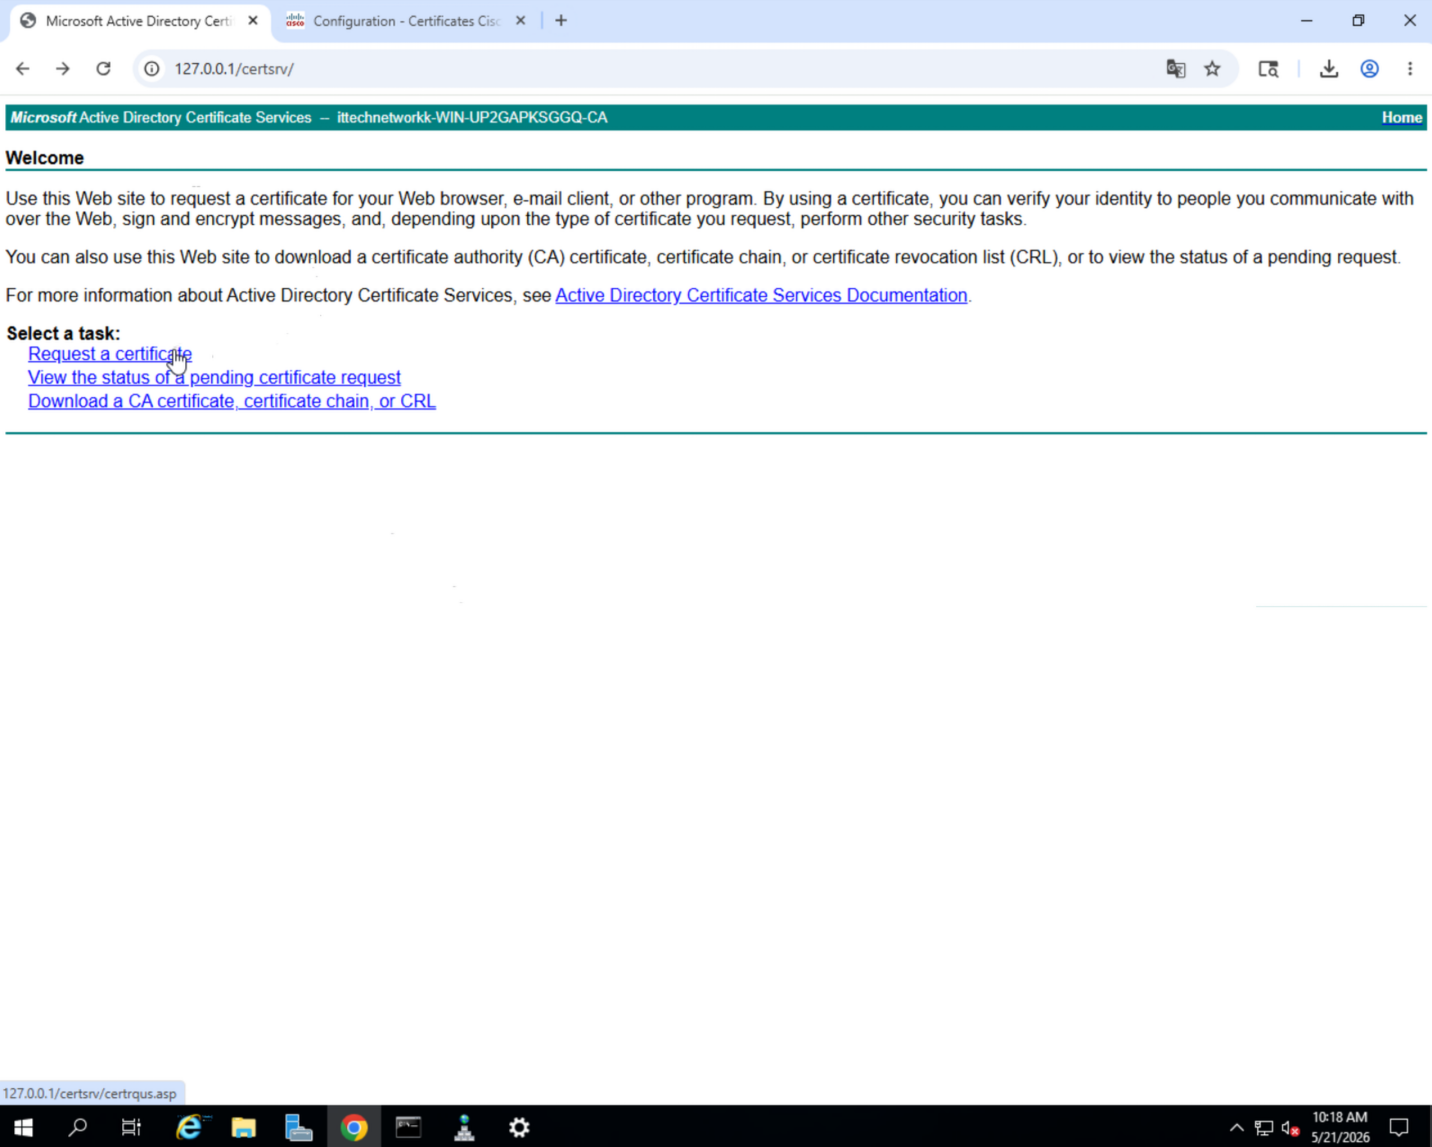Click the Home link in the banner
Image resolution: width=1432 pixels, height=1147 pixels.
point(1402,118)
